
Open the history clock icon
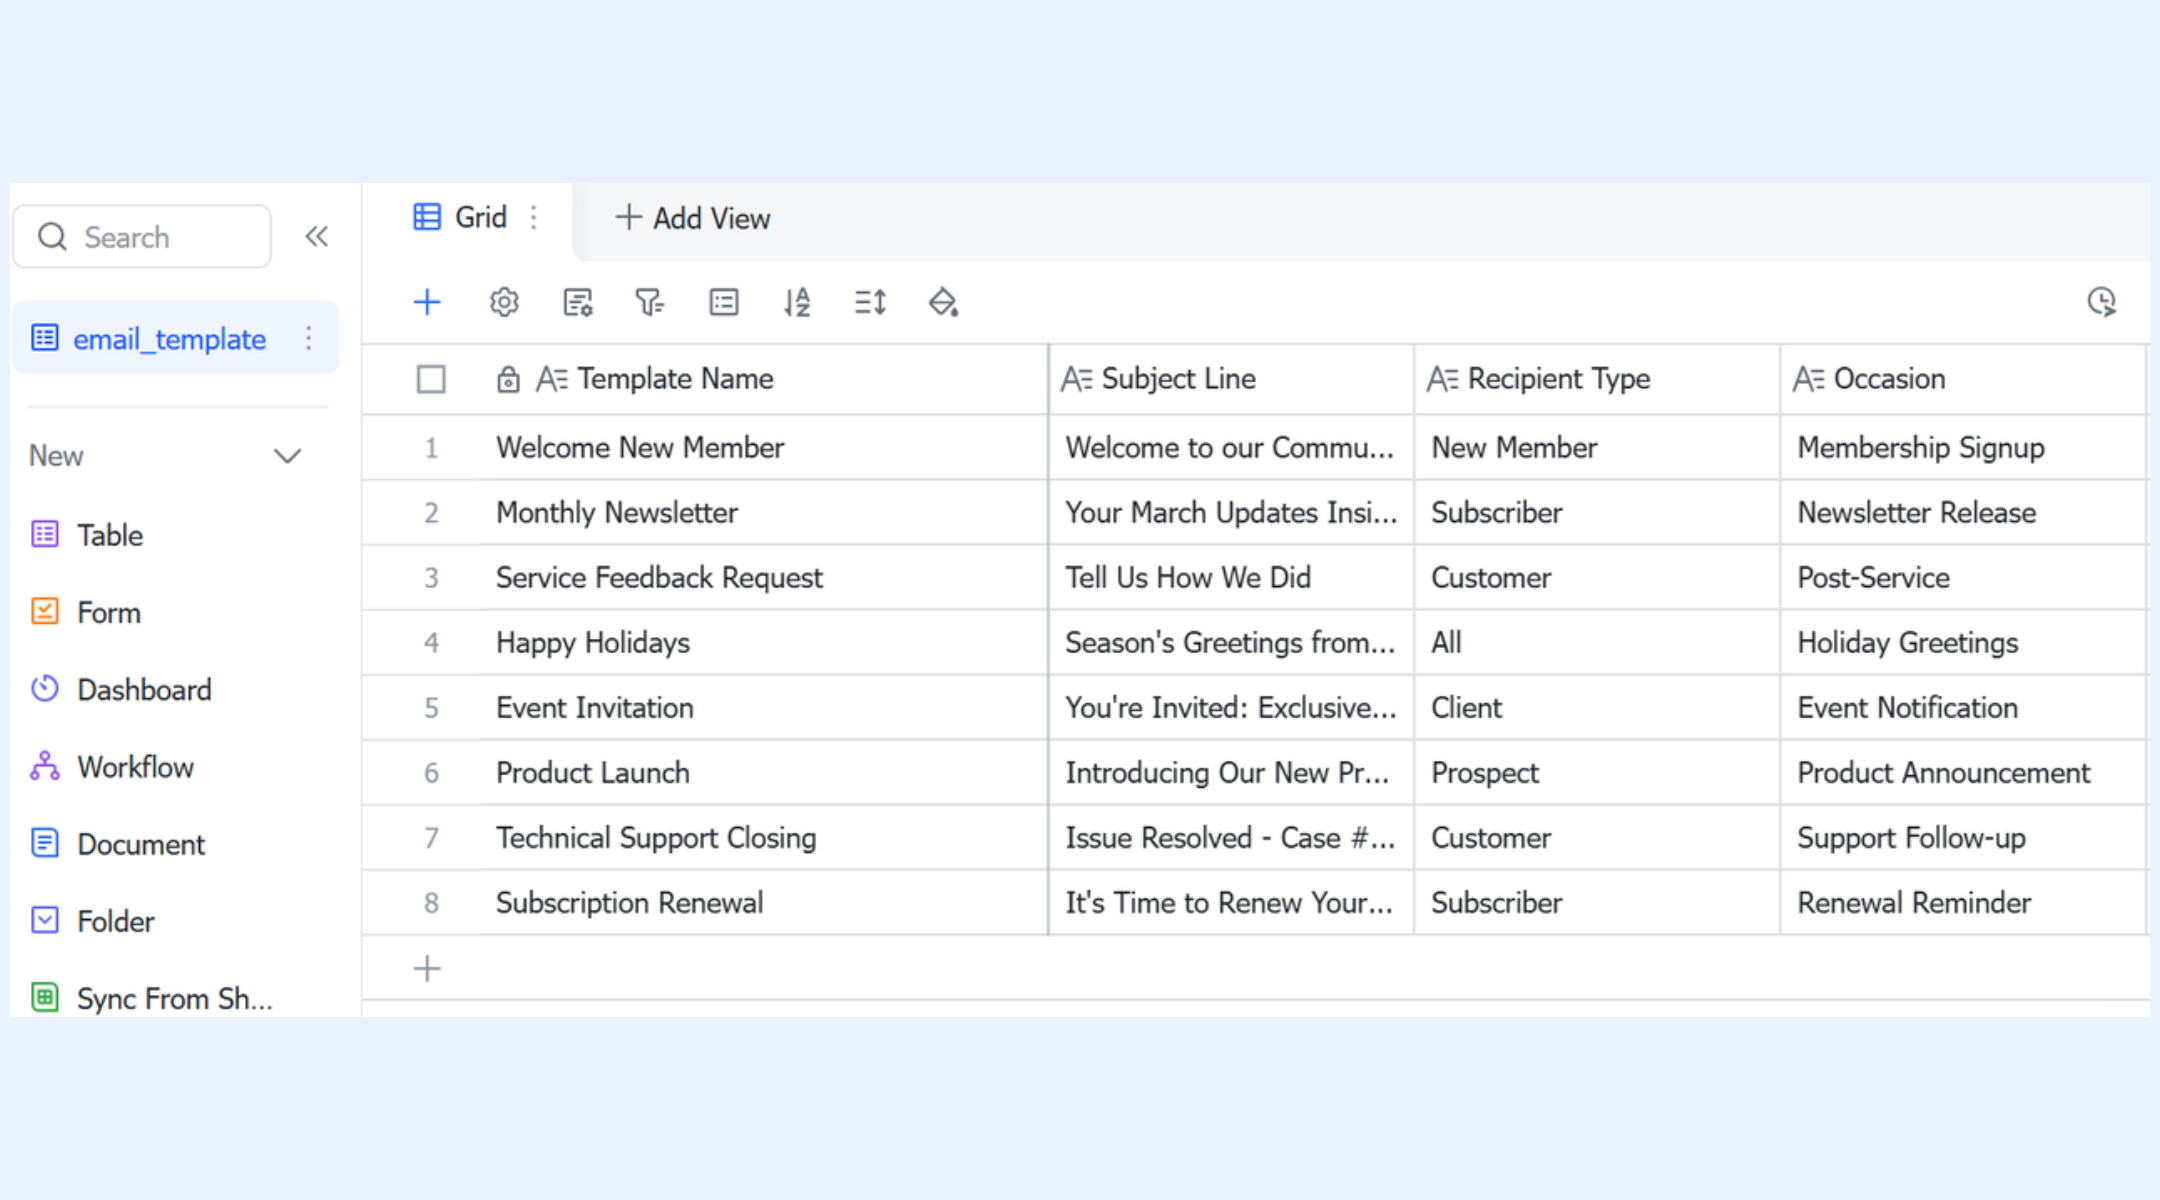coord(2101,301)
